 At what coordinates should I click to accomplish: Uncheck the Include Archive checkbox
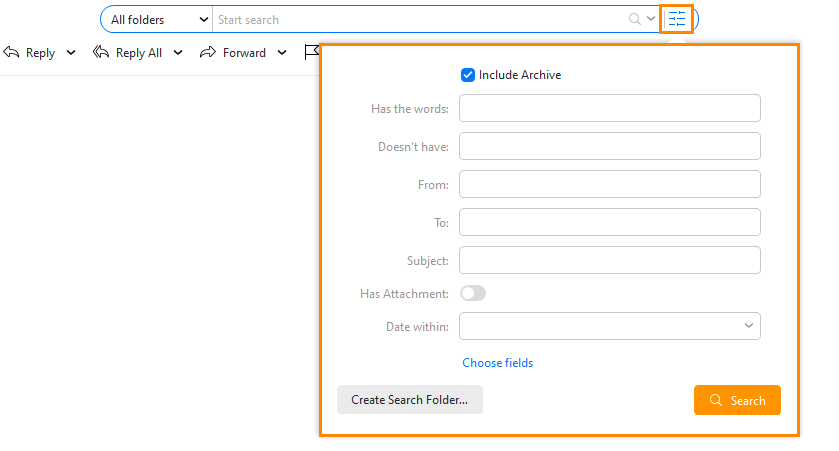(467, 75)
